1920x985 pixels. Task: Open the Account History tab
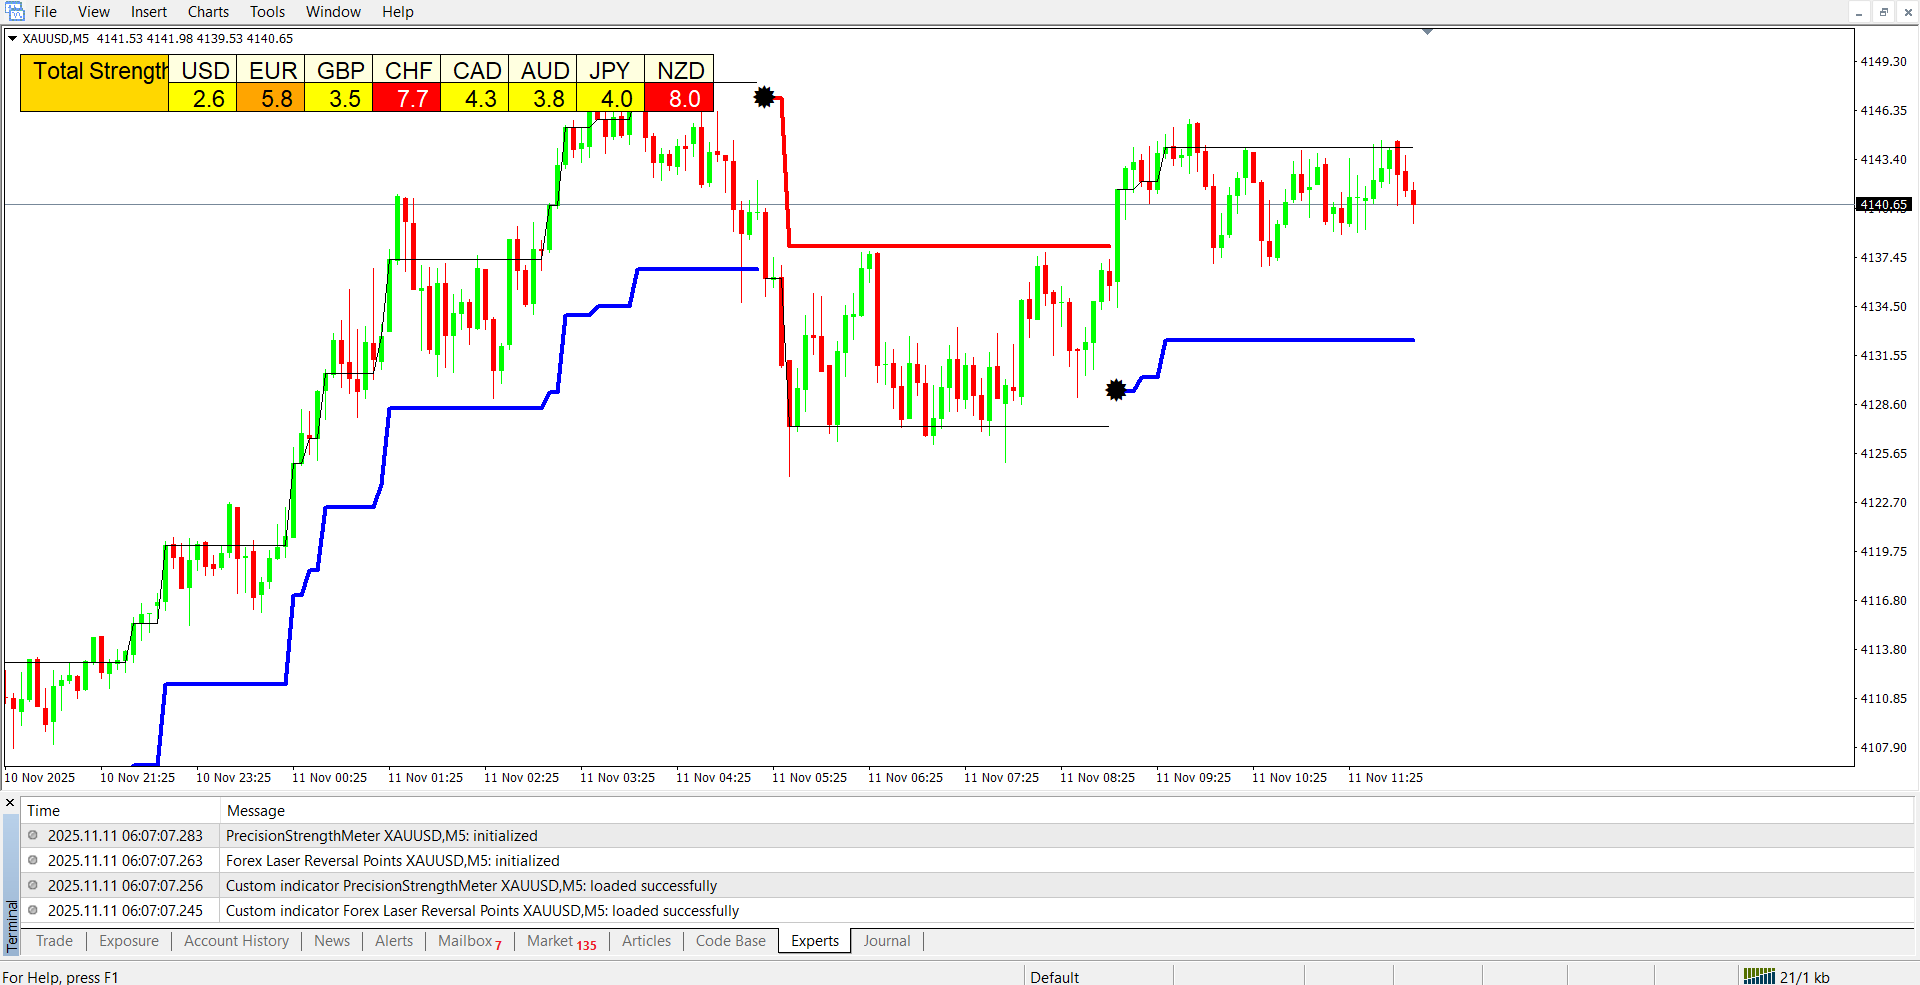coord(236,941)
